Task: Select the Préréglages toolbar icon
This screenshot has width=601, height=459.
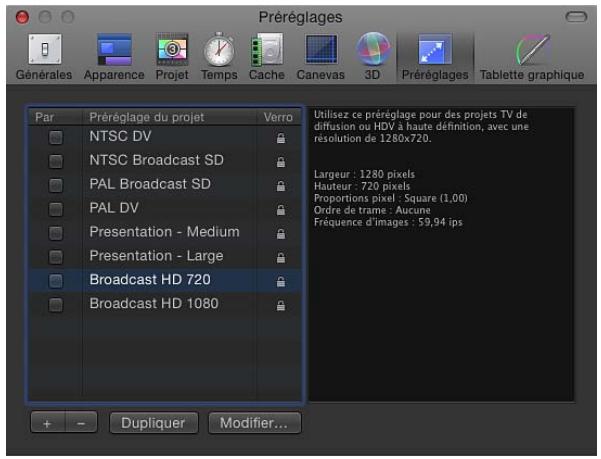Action: point(435,49)
